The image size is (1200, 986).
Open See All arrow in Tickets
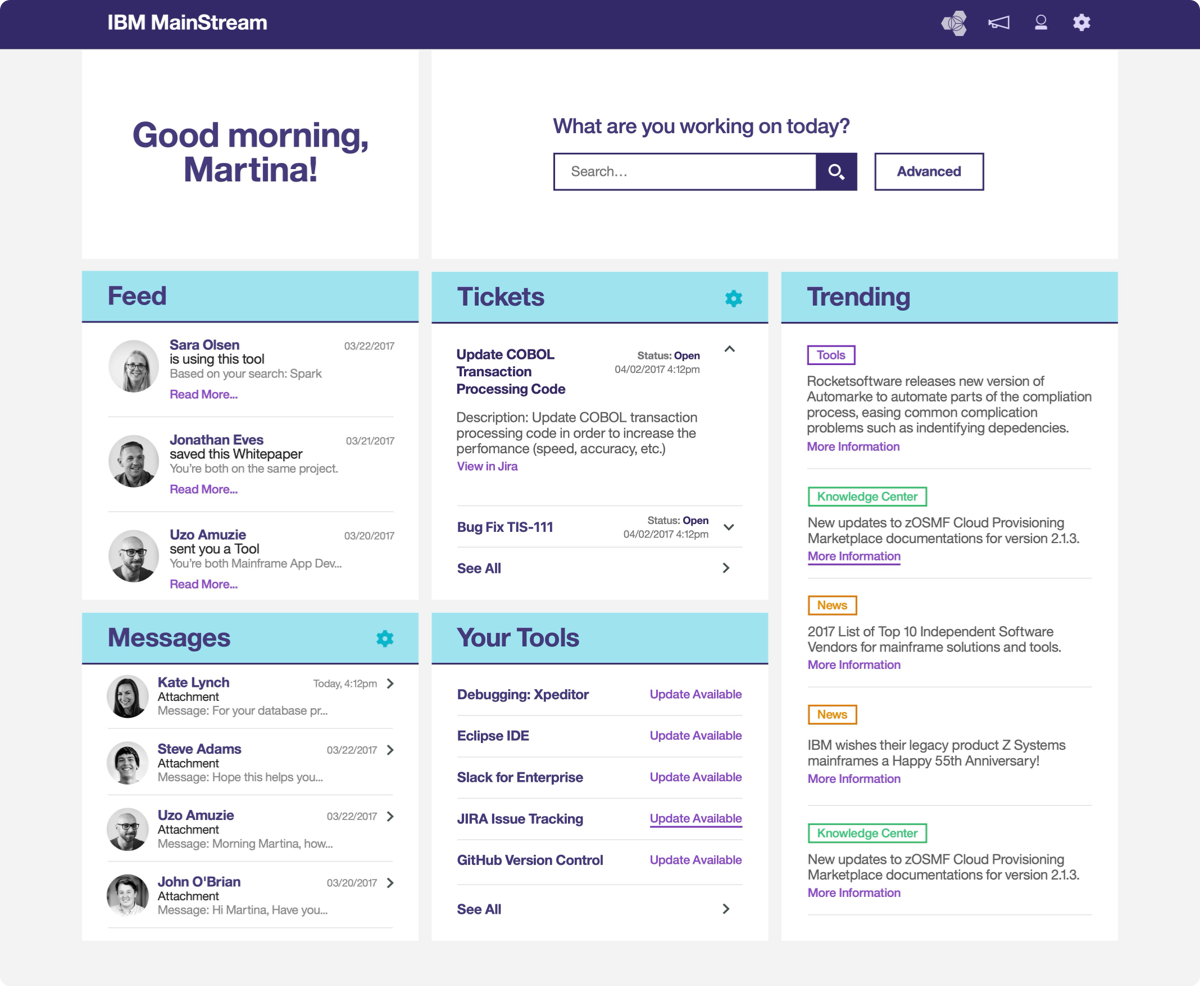coord(726,568)
